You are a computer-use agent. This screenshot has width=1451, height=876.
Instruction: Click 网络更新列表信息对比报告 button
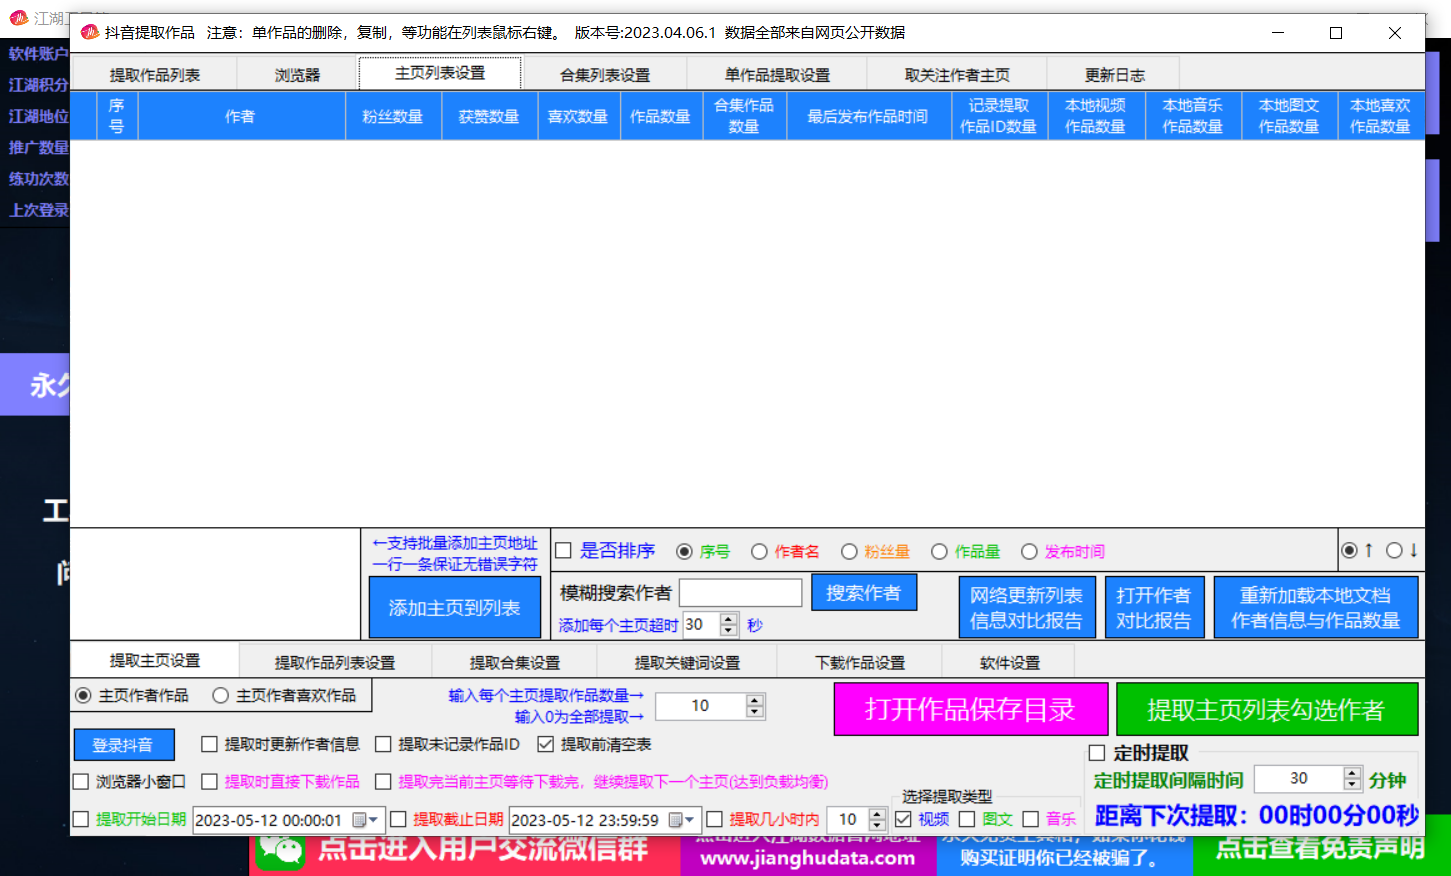point(1027,607)
